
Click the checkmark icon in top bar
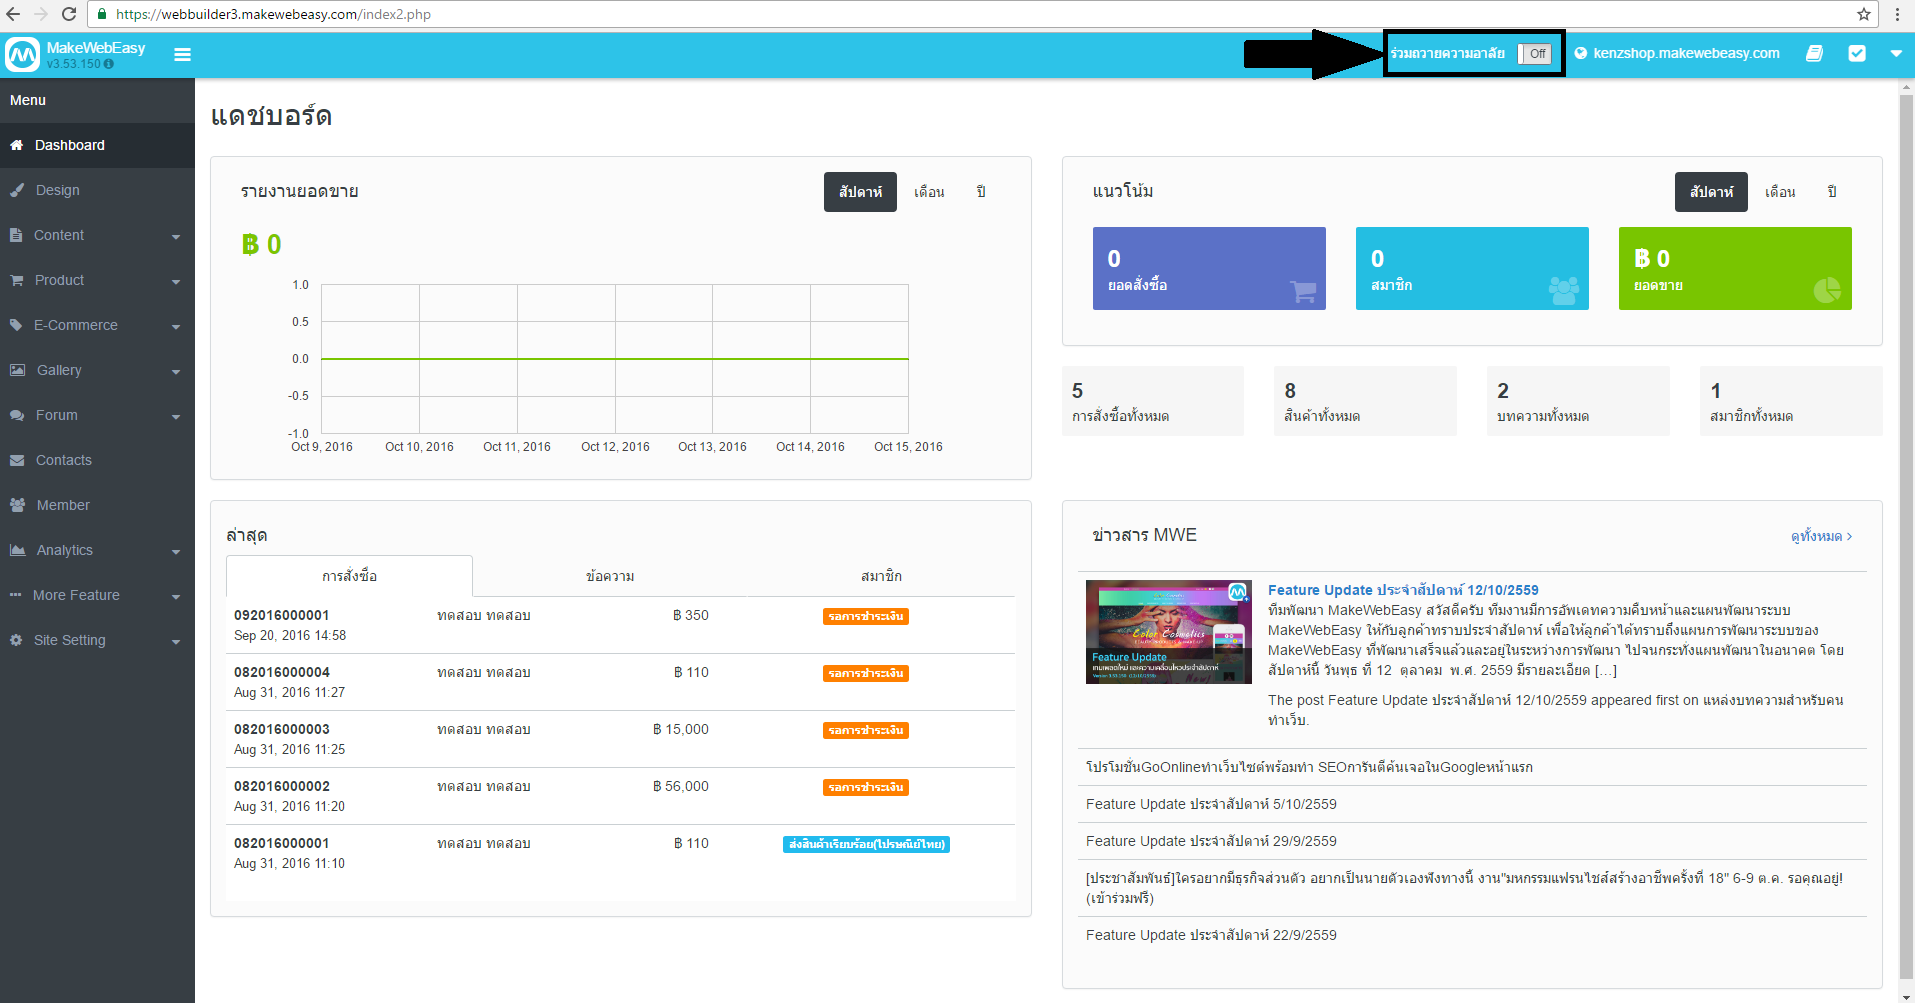click(1857, 54)
